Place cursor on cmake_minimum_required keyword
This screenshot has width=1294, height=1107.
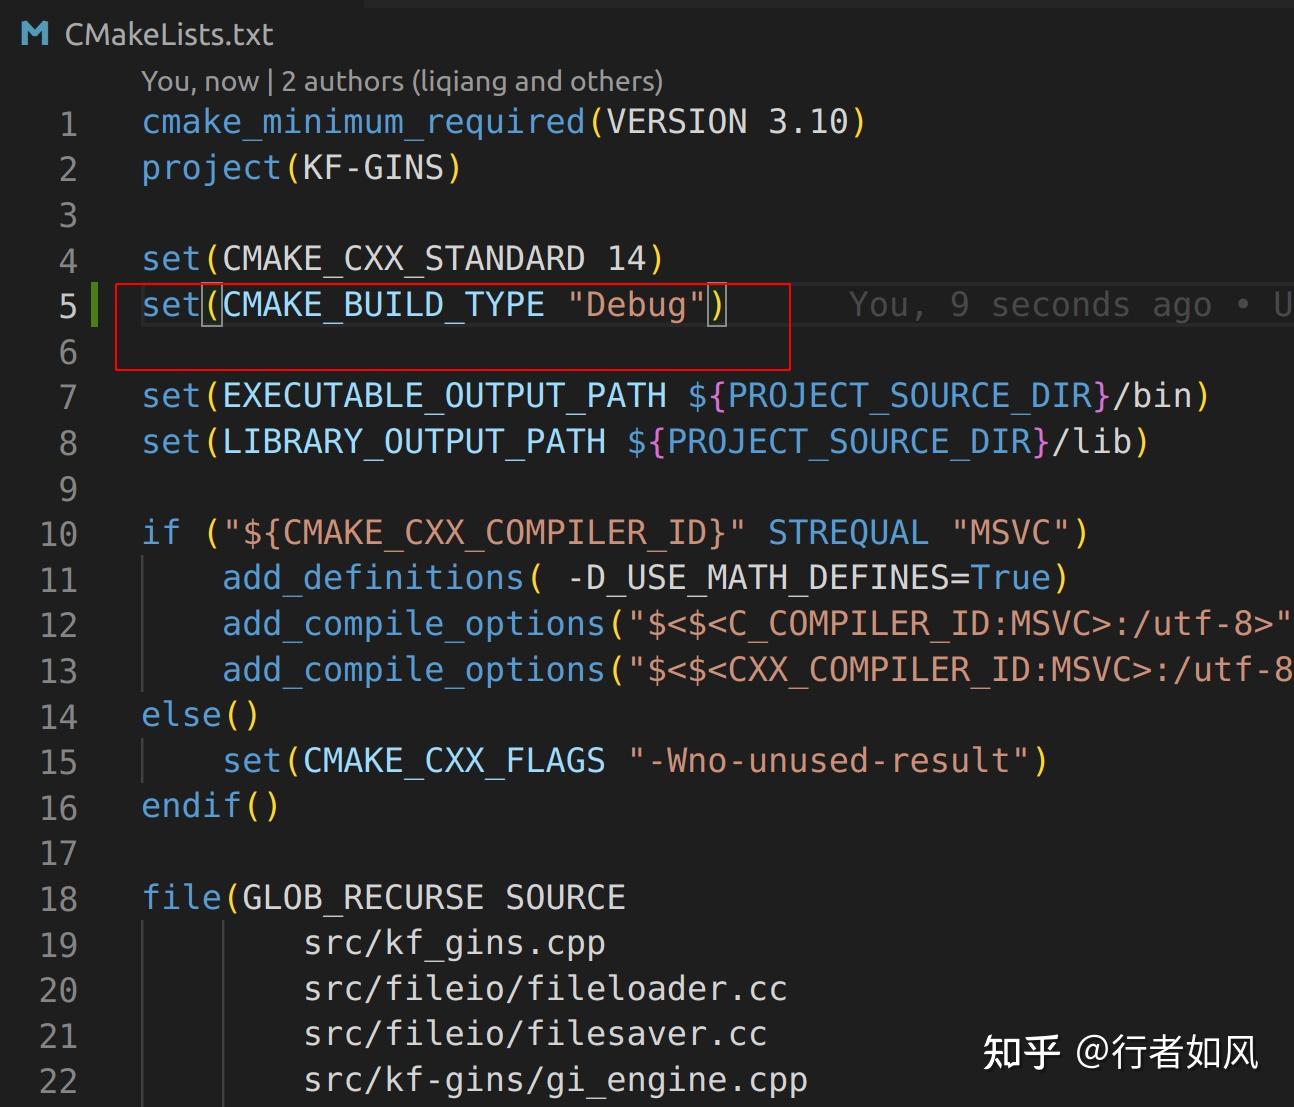[x=363, y=122]
